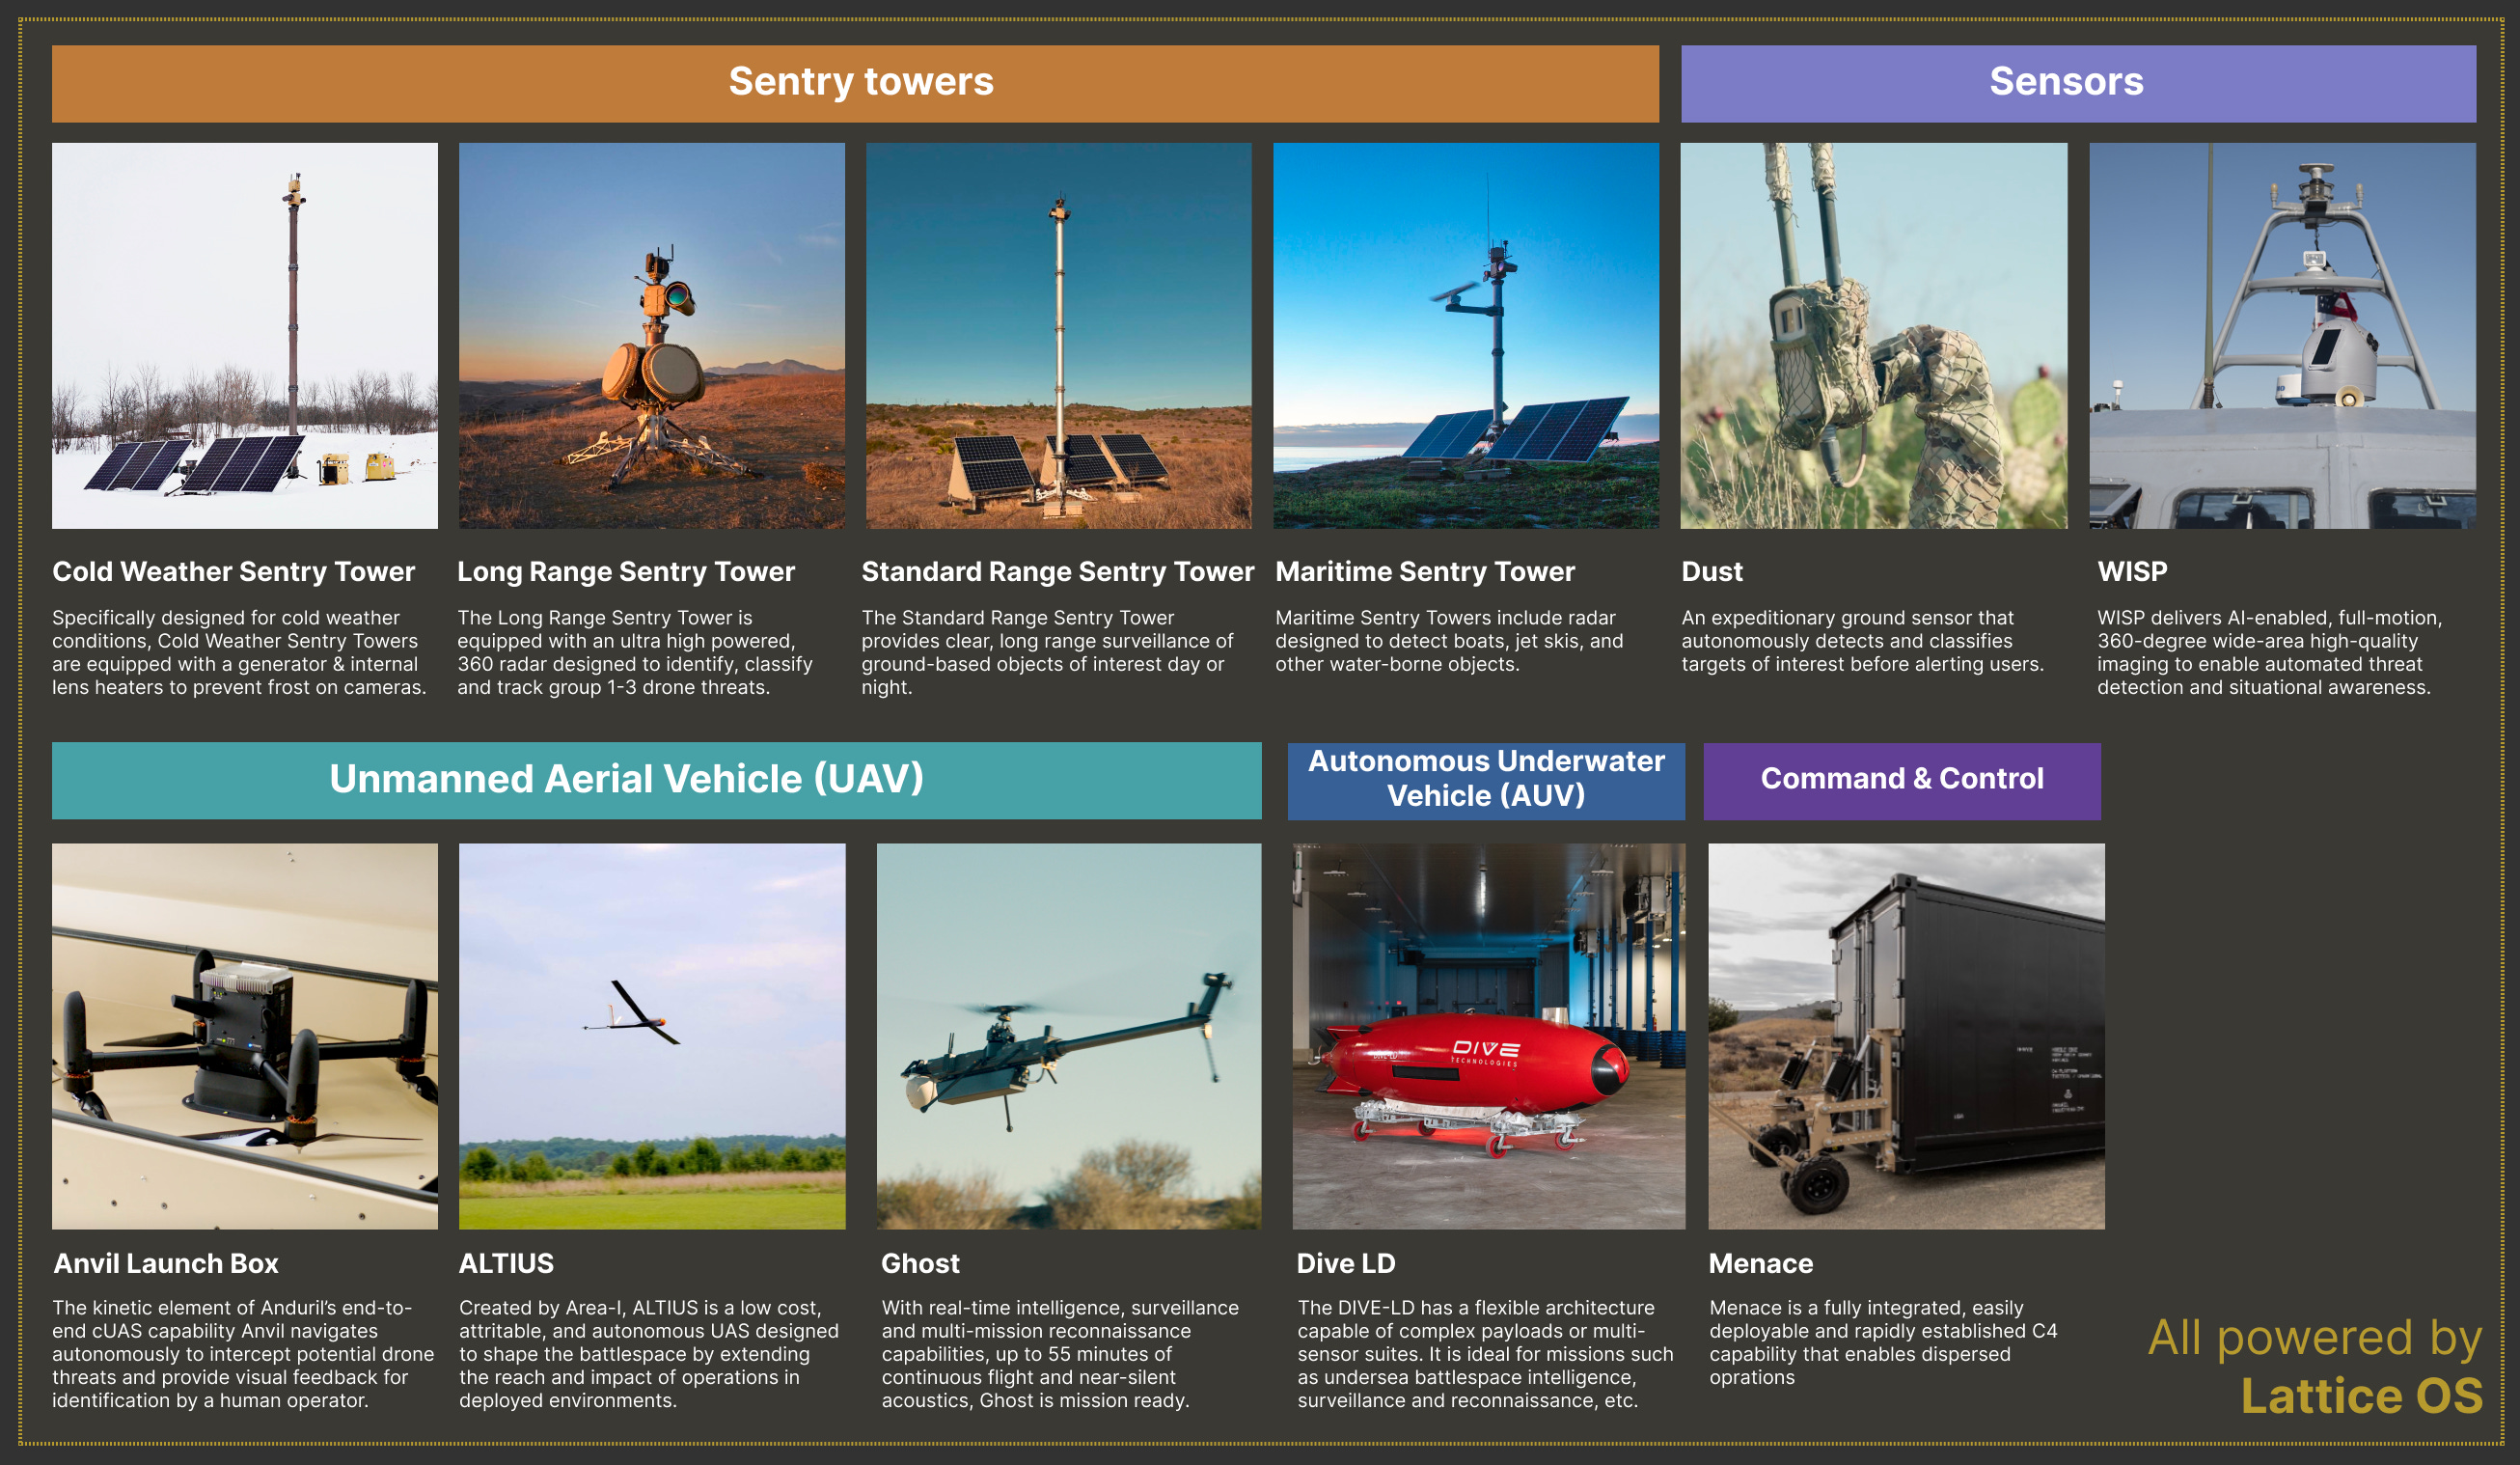The height and width of the screenshot is (1465, 2520).
Task: Click the Standard Range description about long range surveillance
Action: coord(1048,652)
